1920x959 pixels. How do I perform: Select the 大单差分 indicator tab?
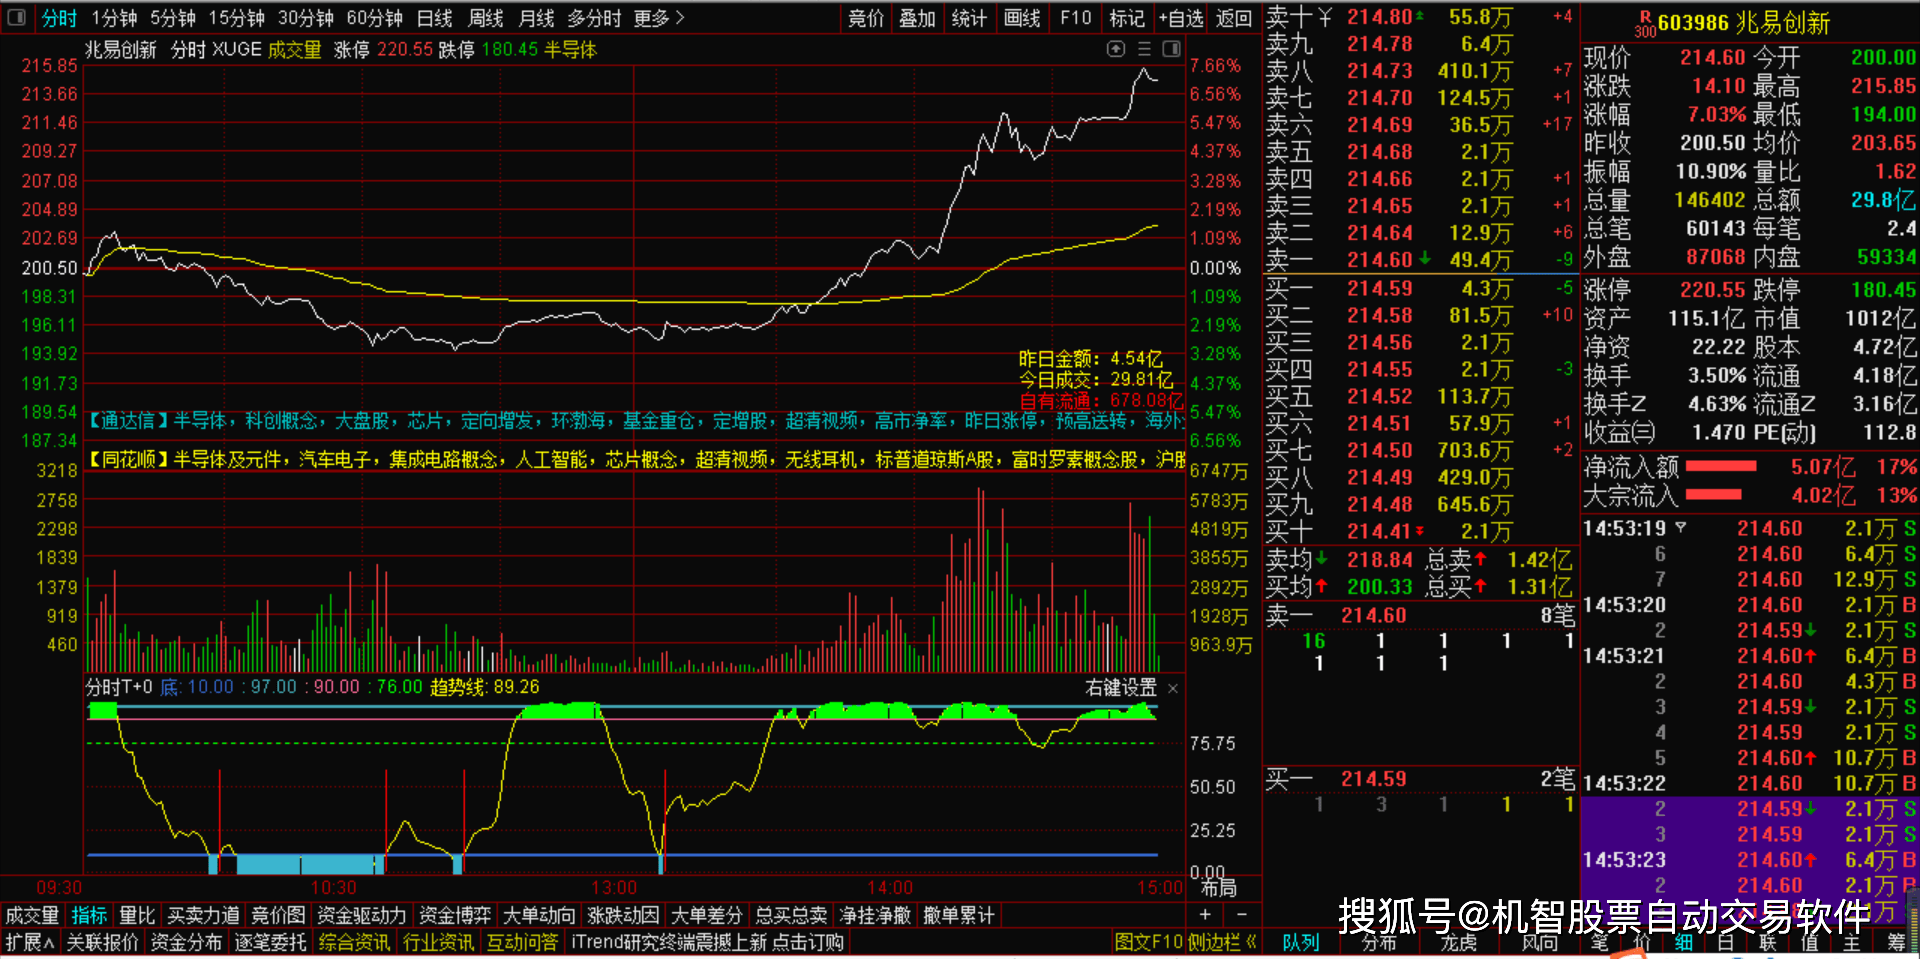(x=707, y=915)
